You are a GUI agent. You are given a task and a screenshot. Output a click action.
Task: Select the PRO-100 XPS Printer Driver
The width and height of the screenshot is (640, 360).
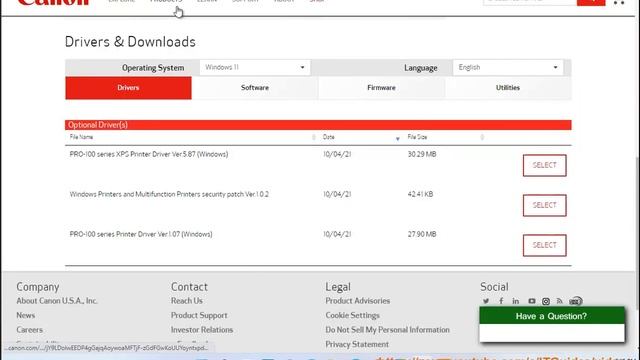point(544,165)
